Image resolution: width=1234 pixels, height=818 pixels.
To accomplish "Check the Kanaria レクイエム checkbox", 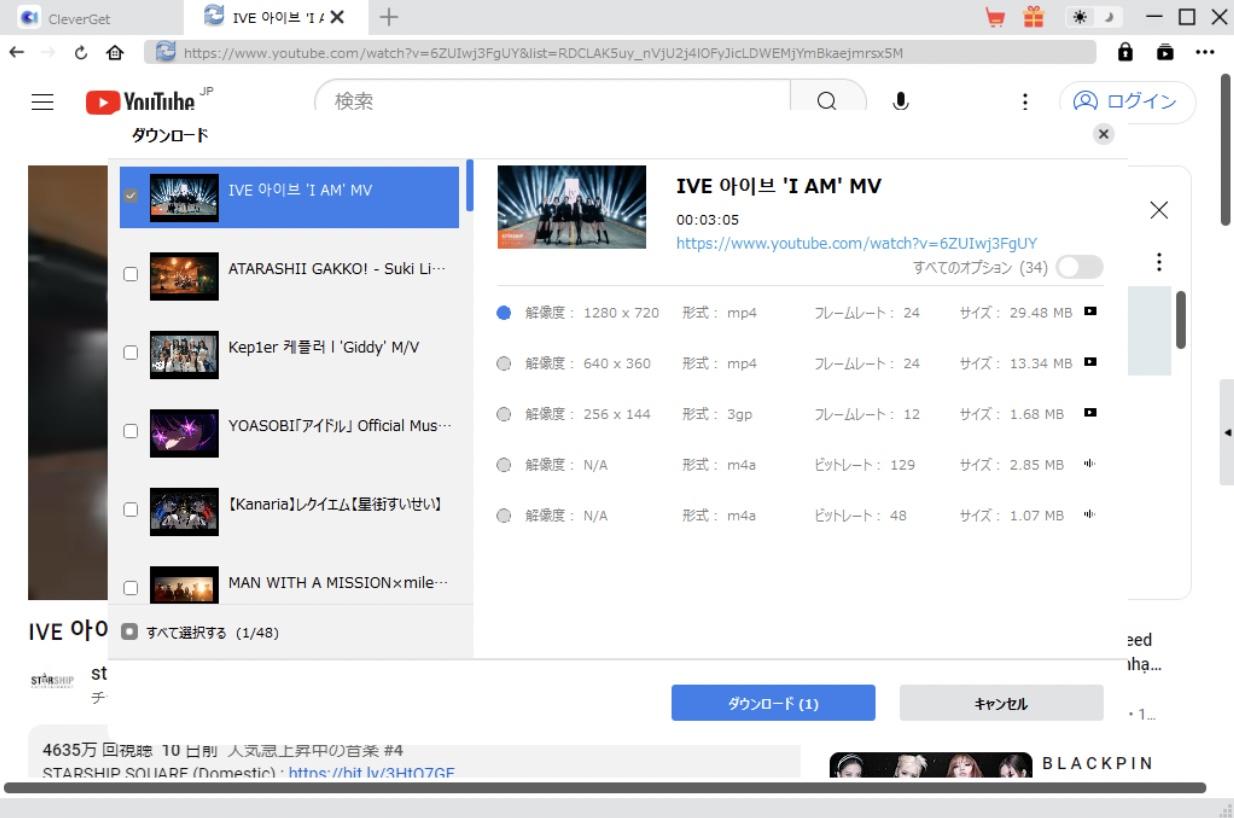I will pos(130,509).
